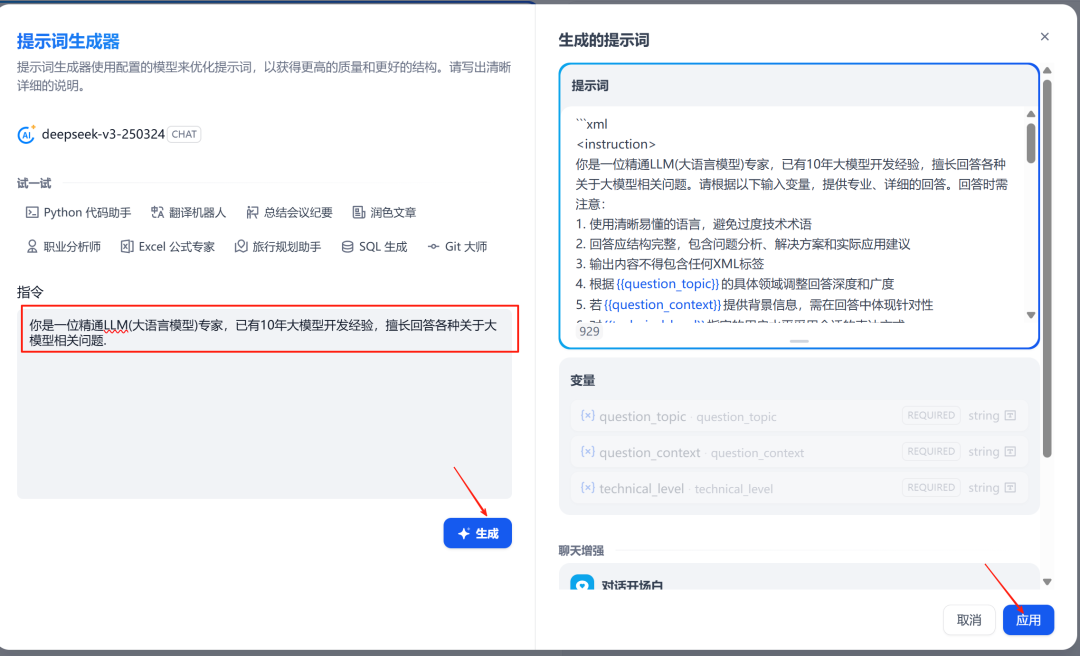Click inside the 指令 instruction text box
Viewport: 1080px width, 656px height.
point(264,403)
